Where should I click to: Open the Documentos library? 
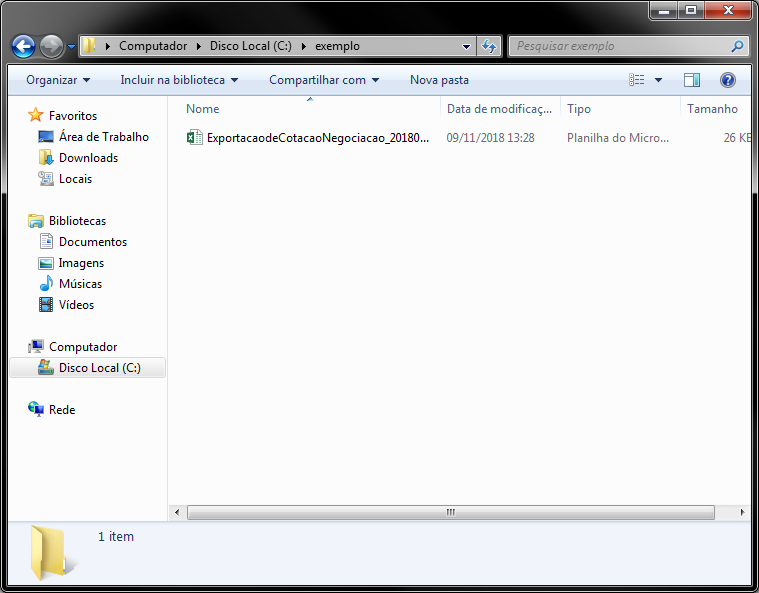(x=93, y=242)
